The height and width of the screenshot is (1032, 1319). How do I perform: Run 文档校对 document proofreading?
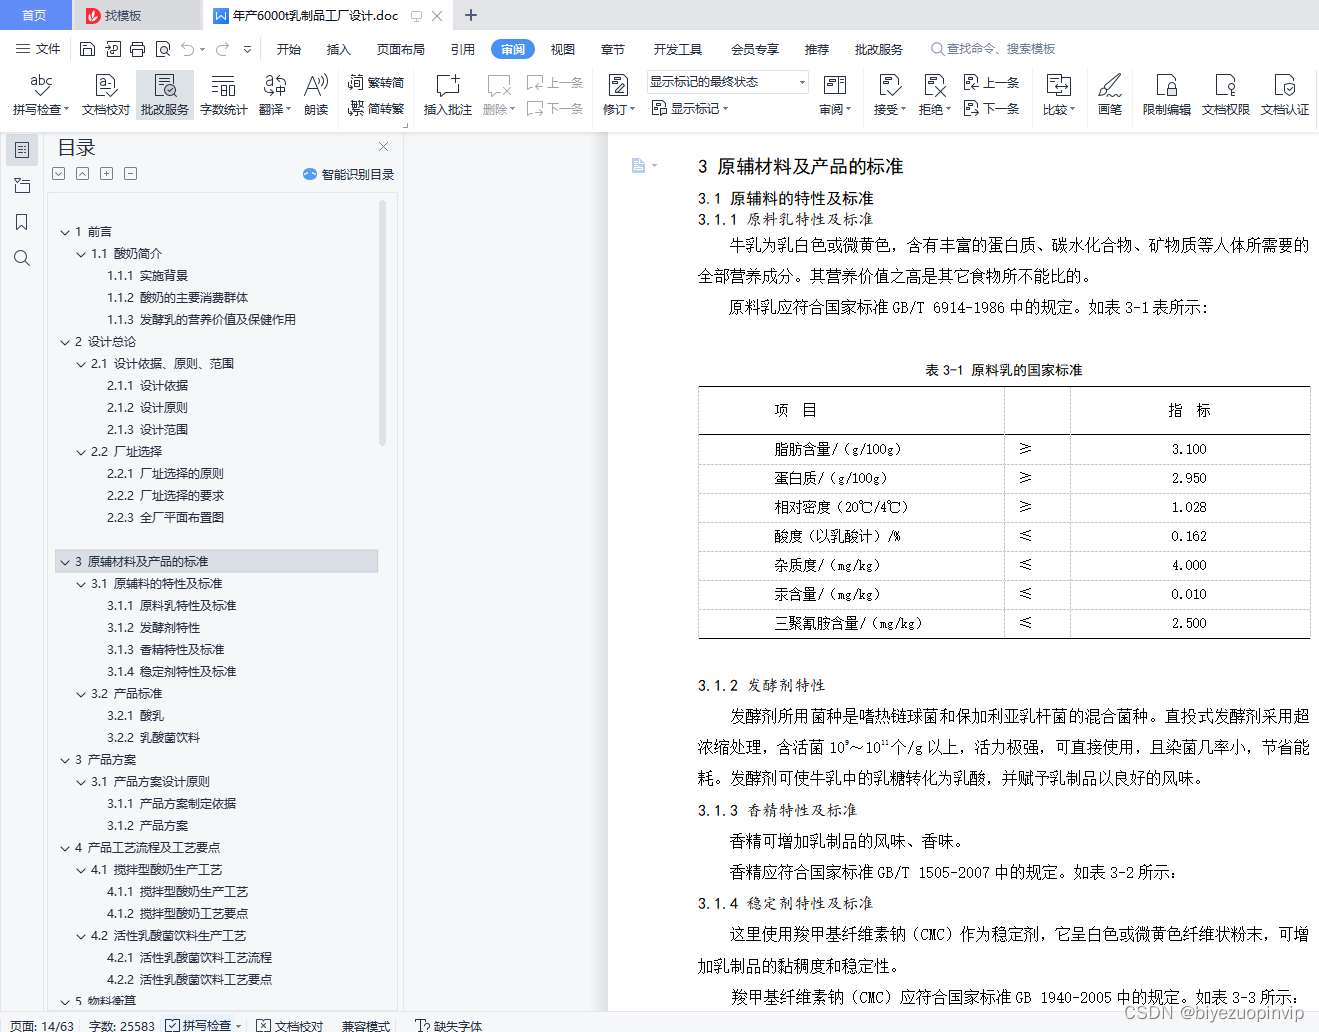point(106,95)
